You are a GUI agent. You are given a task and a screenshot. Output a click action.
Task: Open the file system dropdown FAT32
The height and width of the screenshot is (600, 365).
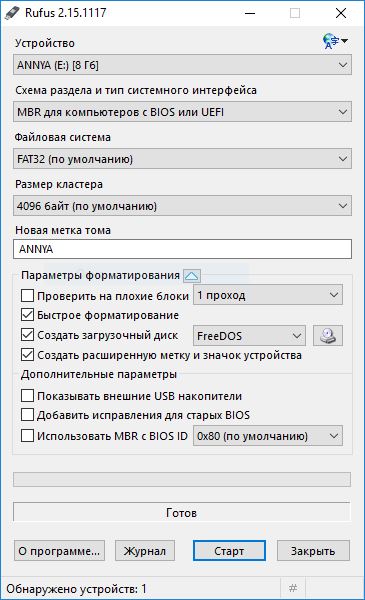point(182,159)
